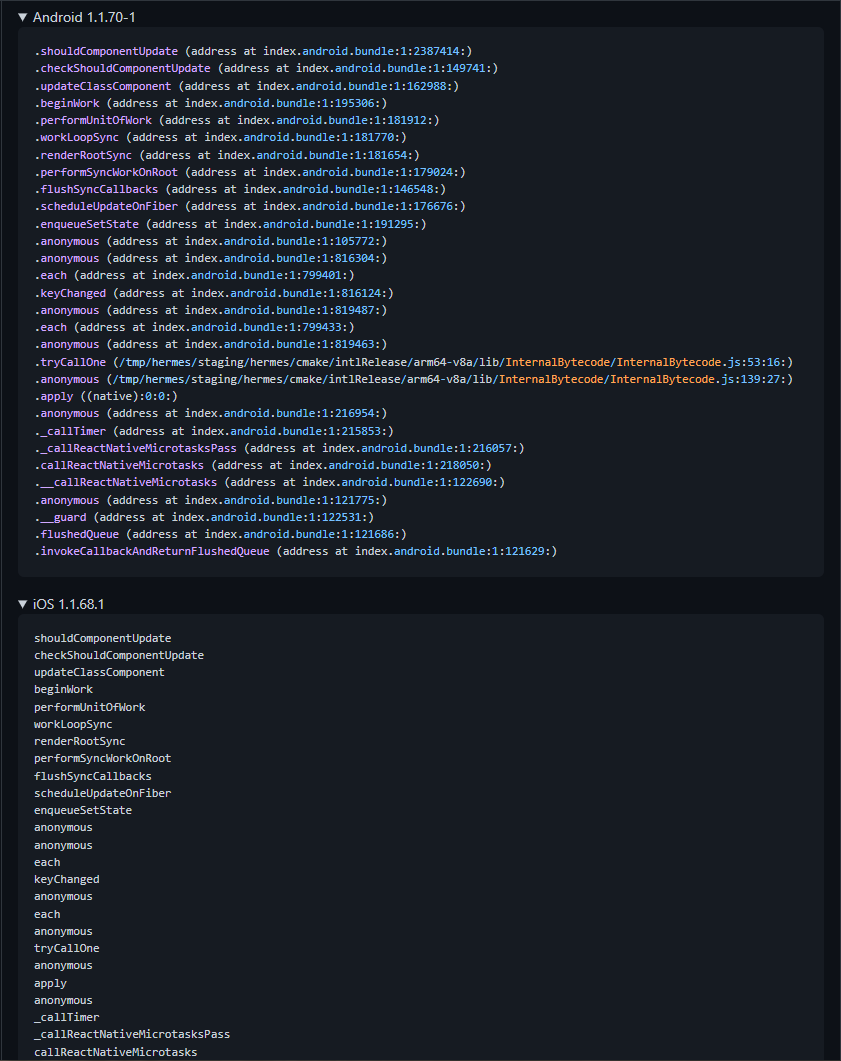The image size is (841, 1061).
Task: Click renderRootSync in the iOS trace
Action: click(80, 741)
